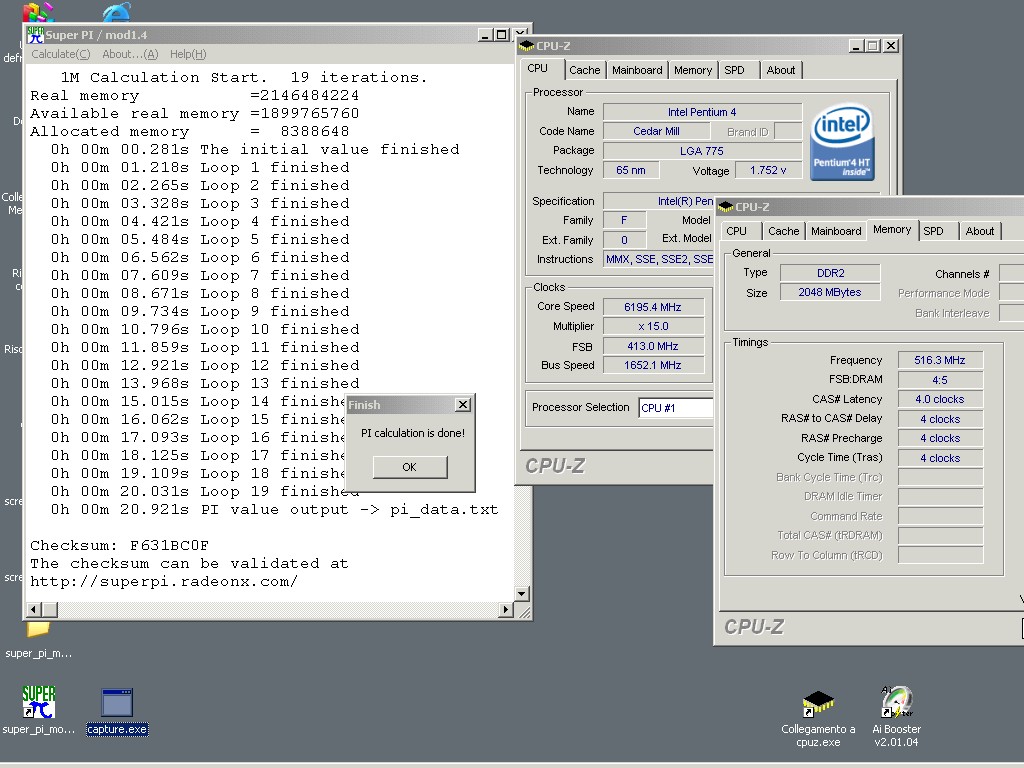Click Super PI horizontal scrollbar right arrow

coord(505,609)
